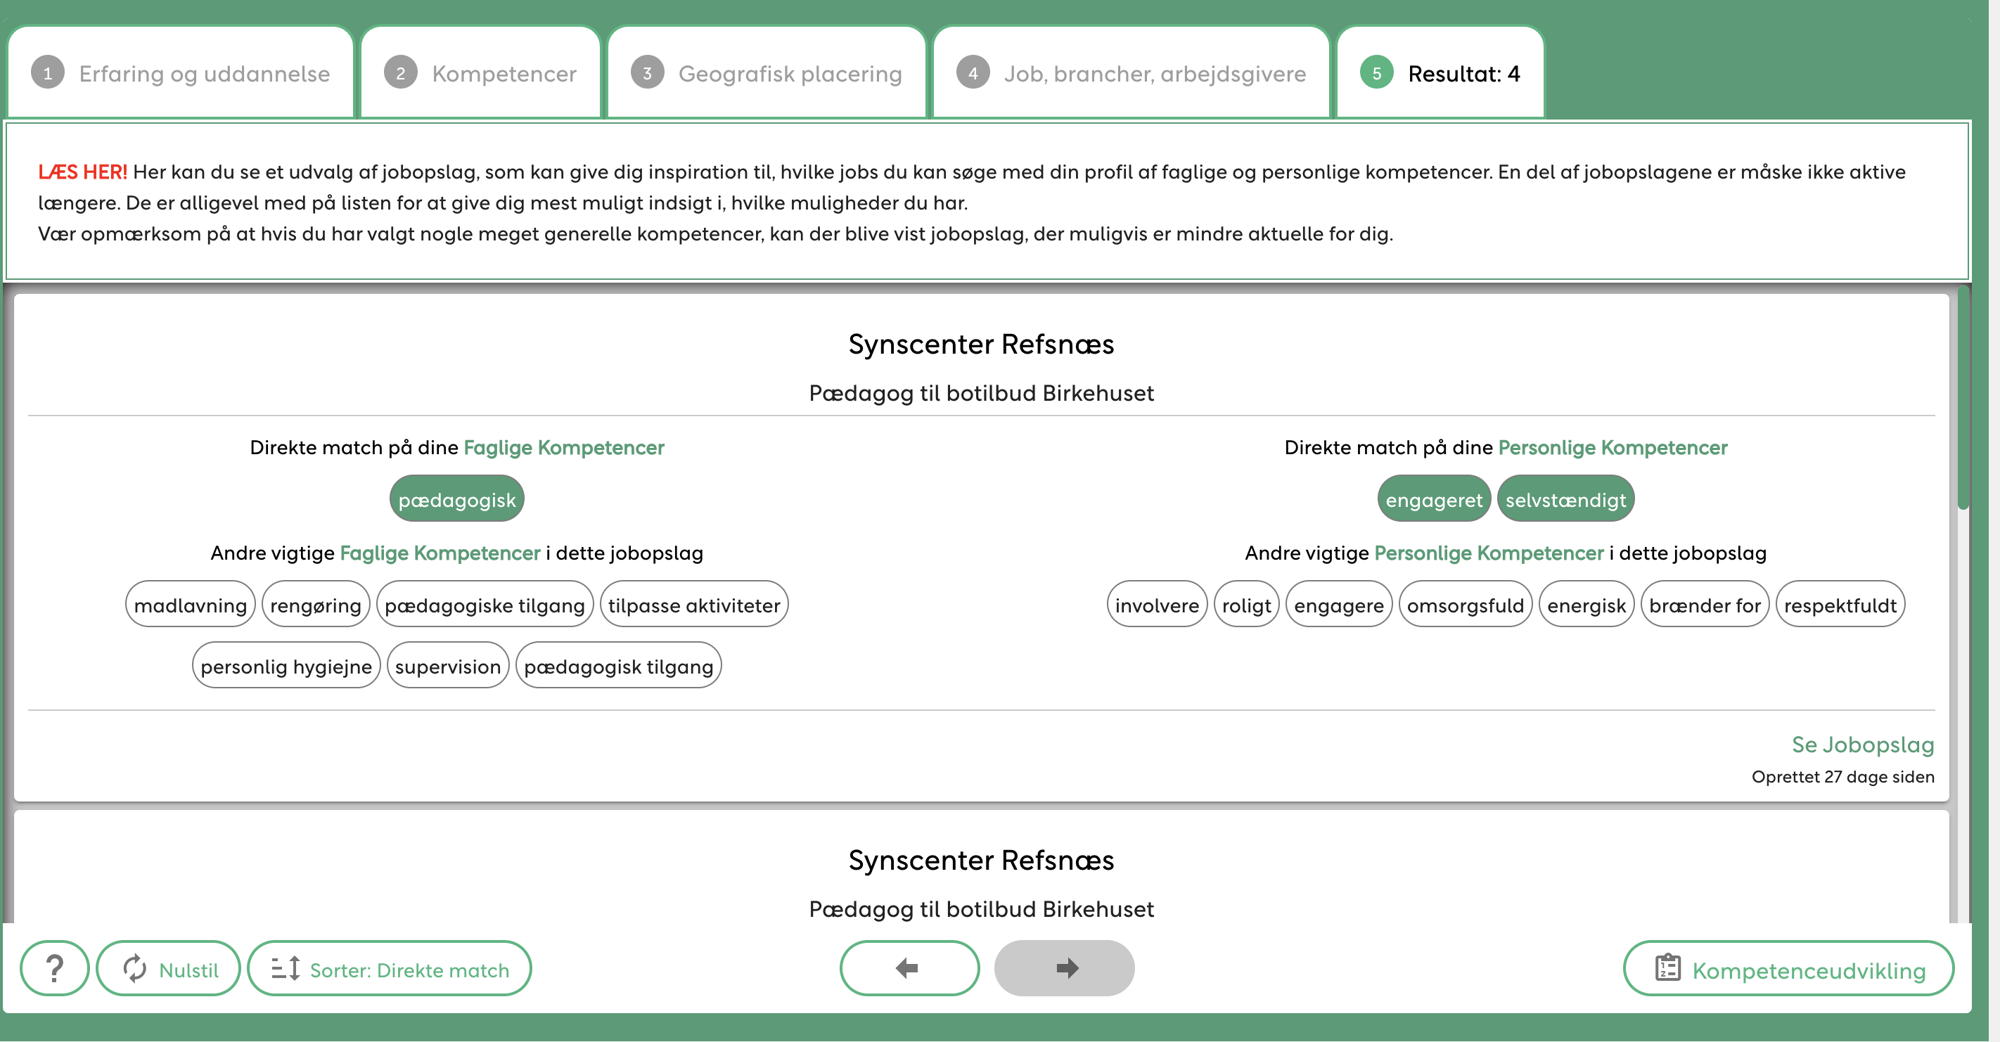2000x1042 pixels.
Task: Switch to Erfaring og uddannelse tab
Action: click(181, 74)
